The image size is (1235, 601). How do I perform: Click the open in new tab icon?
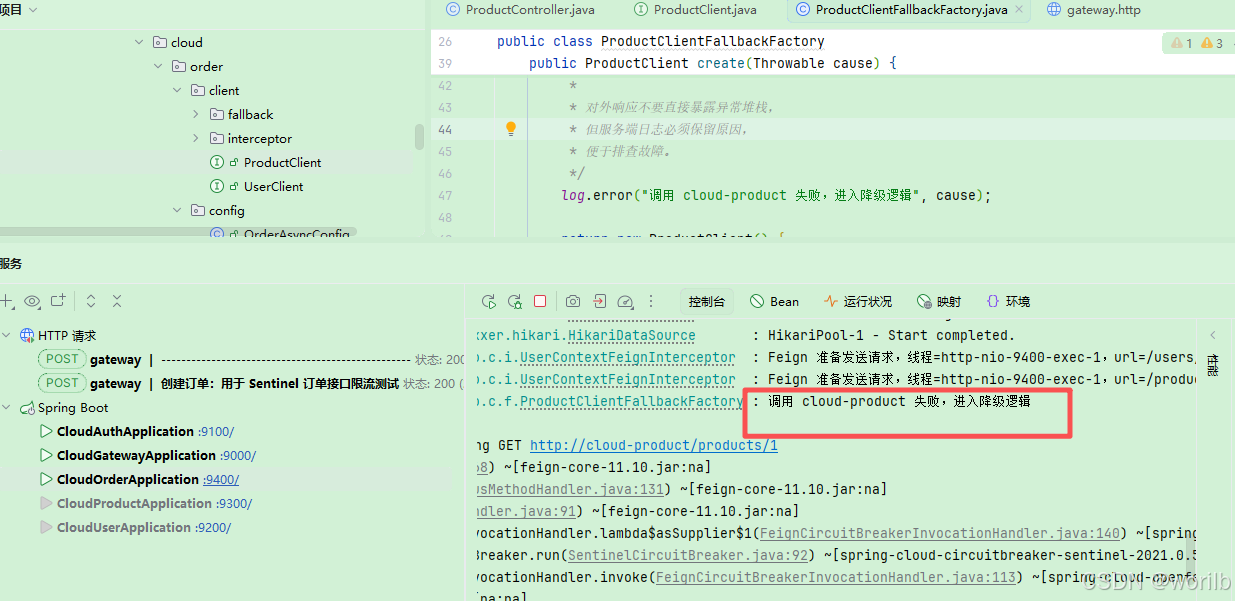[58, 301]
